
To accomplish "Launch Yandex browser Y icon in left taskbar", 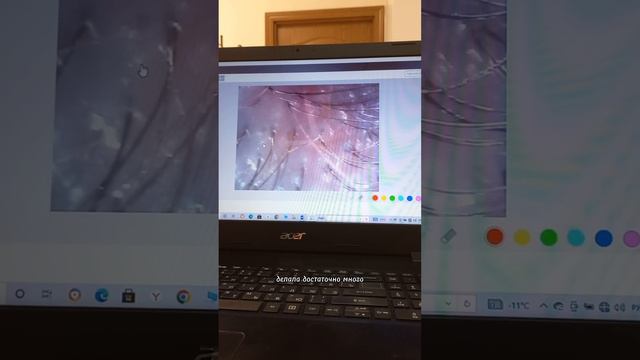I will [156, 297].
